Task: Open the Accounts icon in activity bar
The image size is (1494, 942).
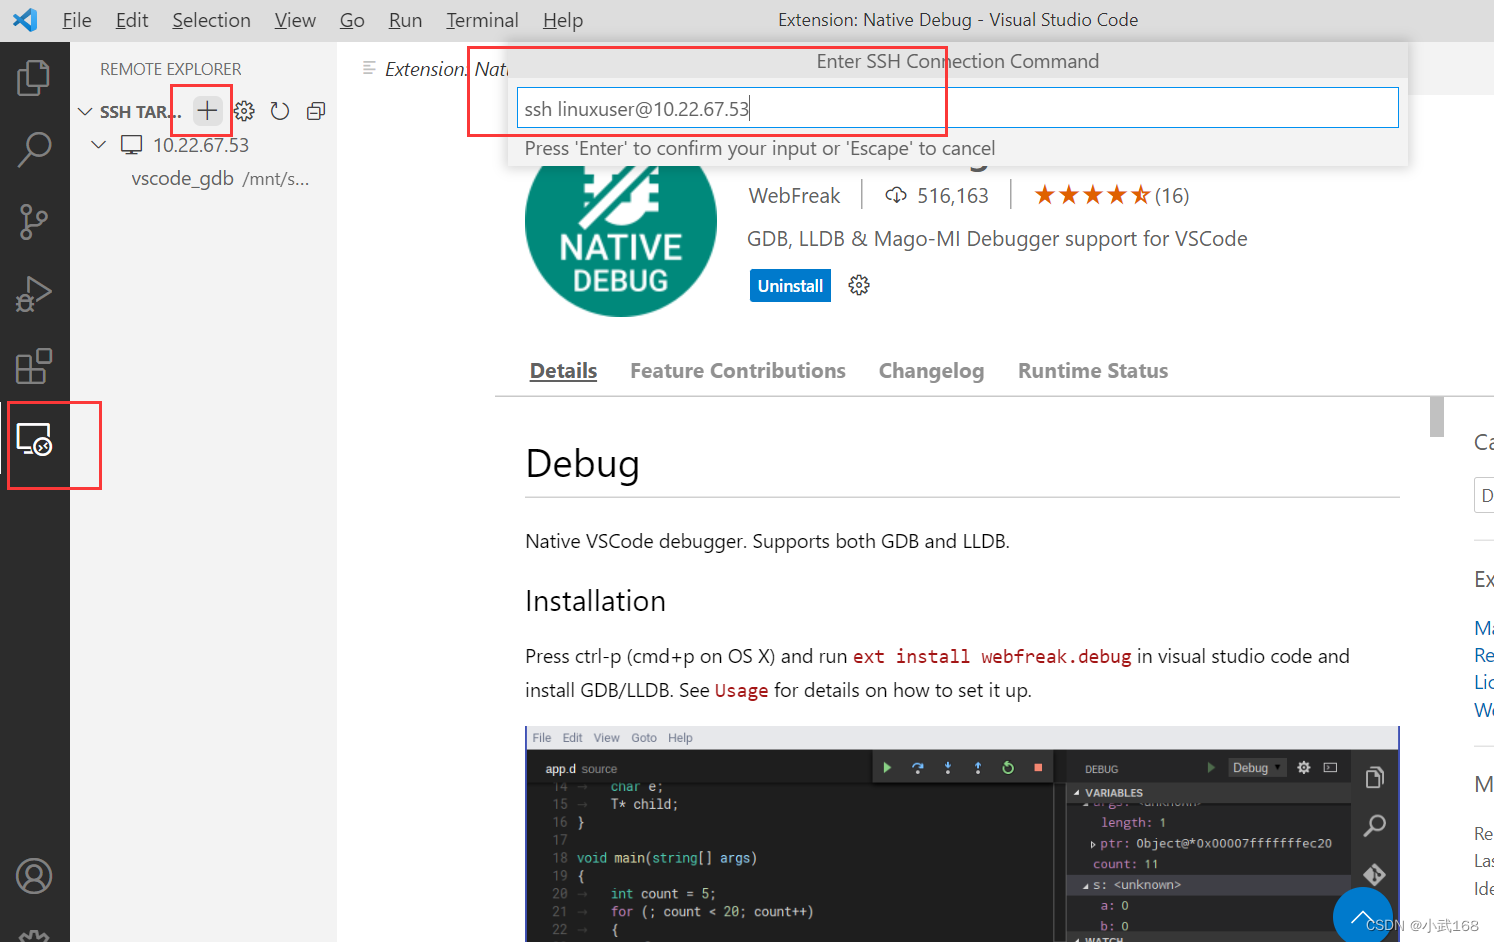Action: click(34, 875)
